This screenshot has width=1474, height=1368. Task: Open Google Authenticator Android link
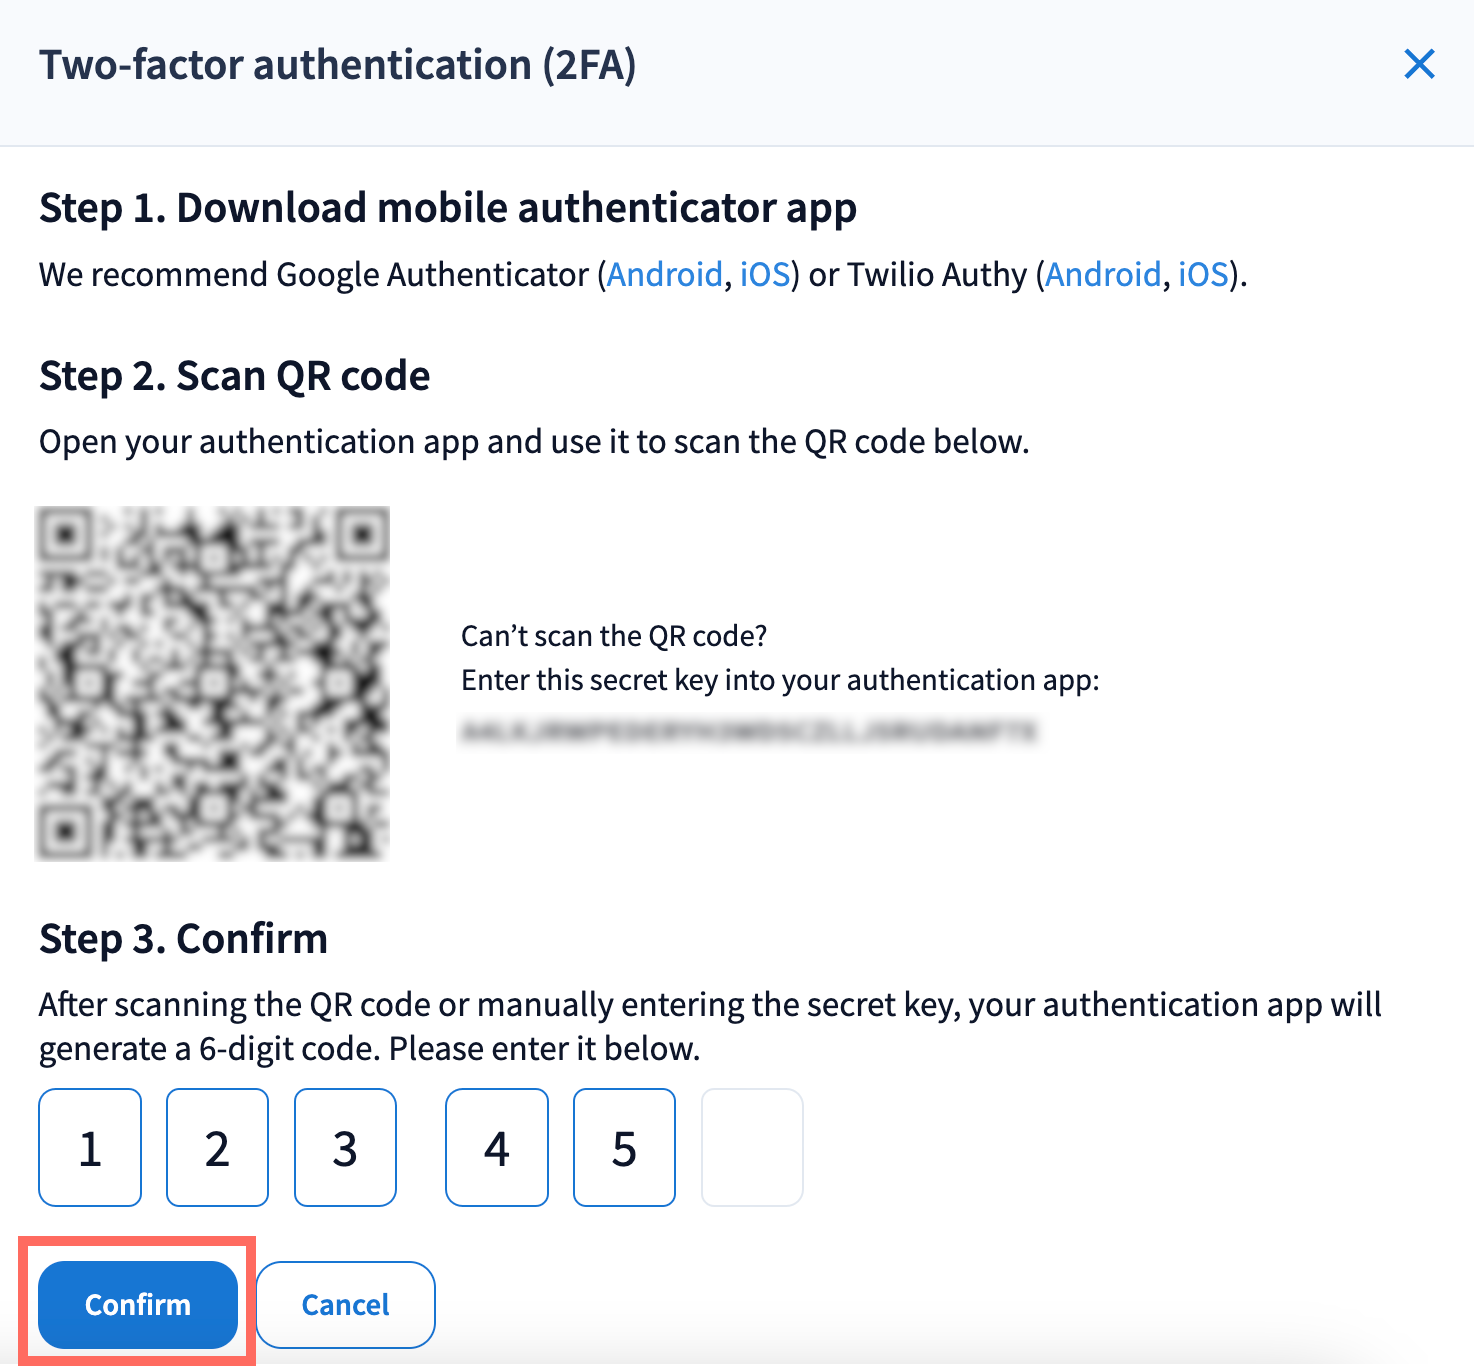(x=665, y=274)
